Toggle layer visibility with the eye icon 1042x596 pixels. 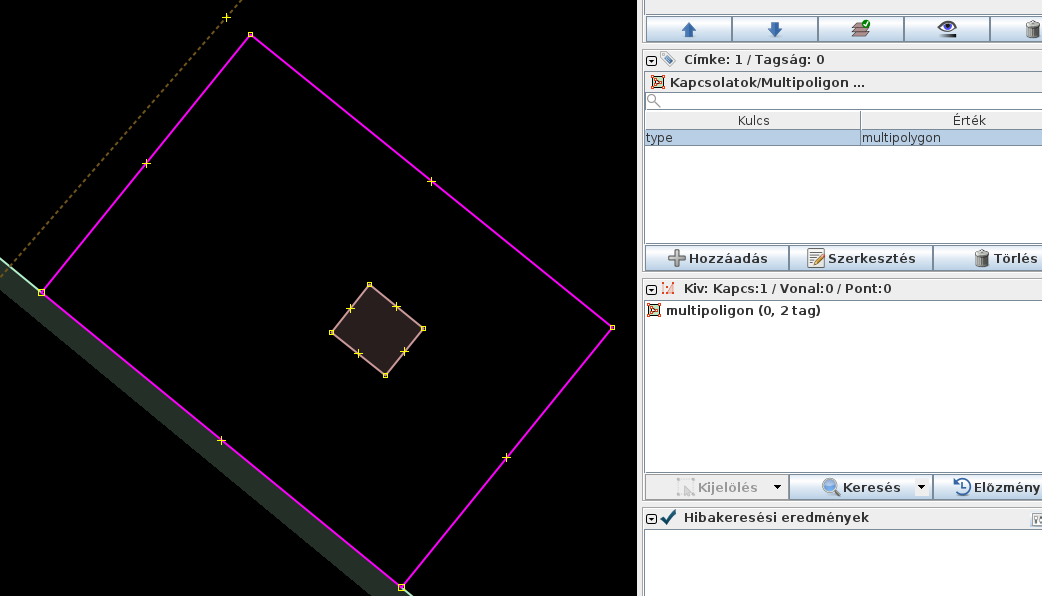[x=947, y=29]
